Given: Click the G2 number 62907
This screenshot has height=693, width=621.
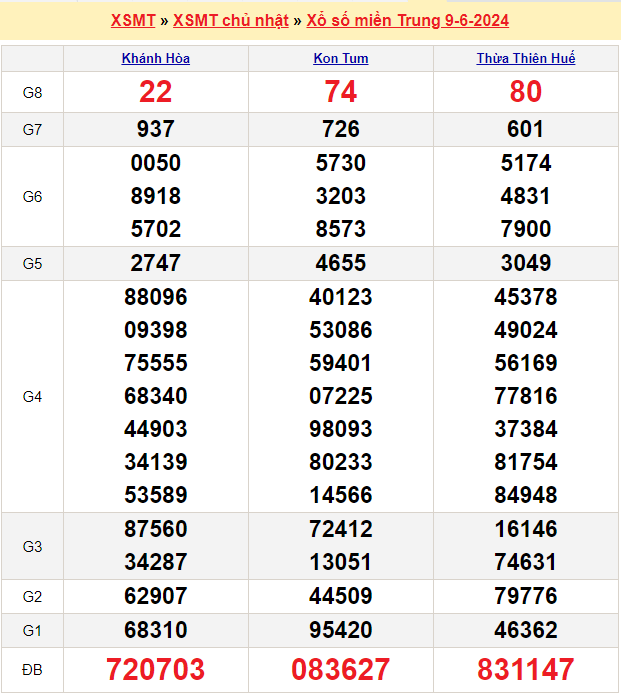Looking at the screenshot, I should (x=156, y=596).
